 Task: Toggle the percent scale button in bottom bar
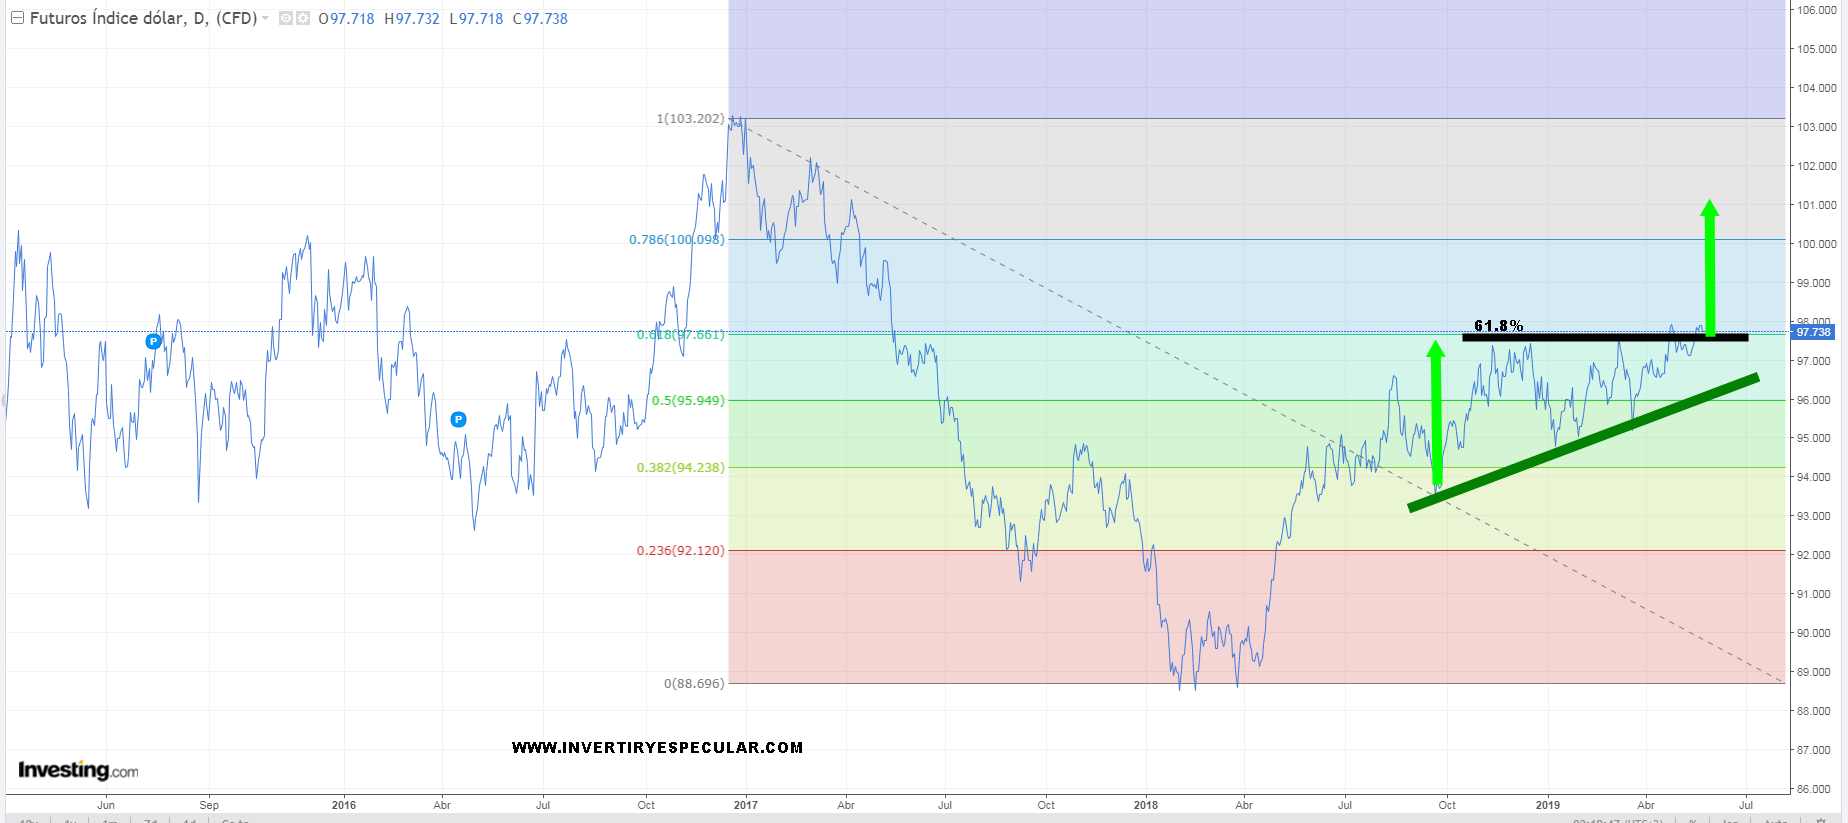(1693, 820)
